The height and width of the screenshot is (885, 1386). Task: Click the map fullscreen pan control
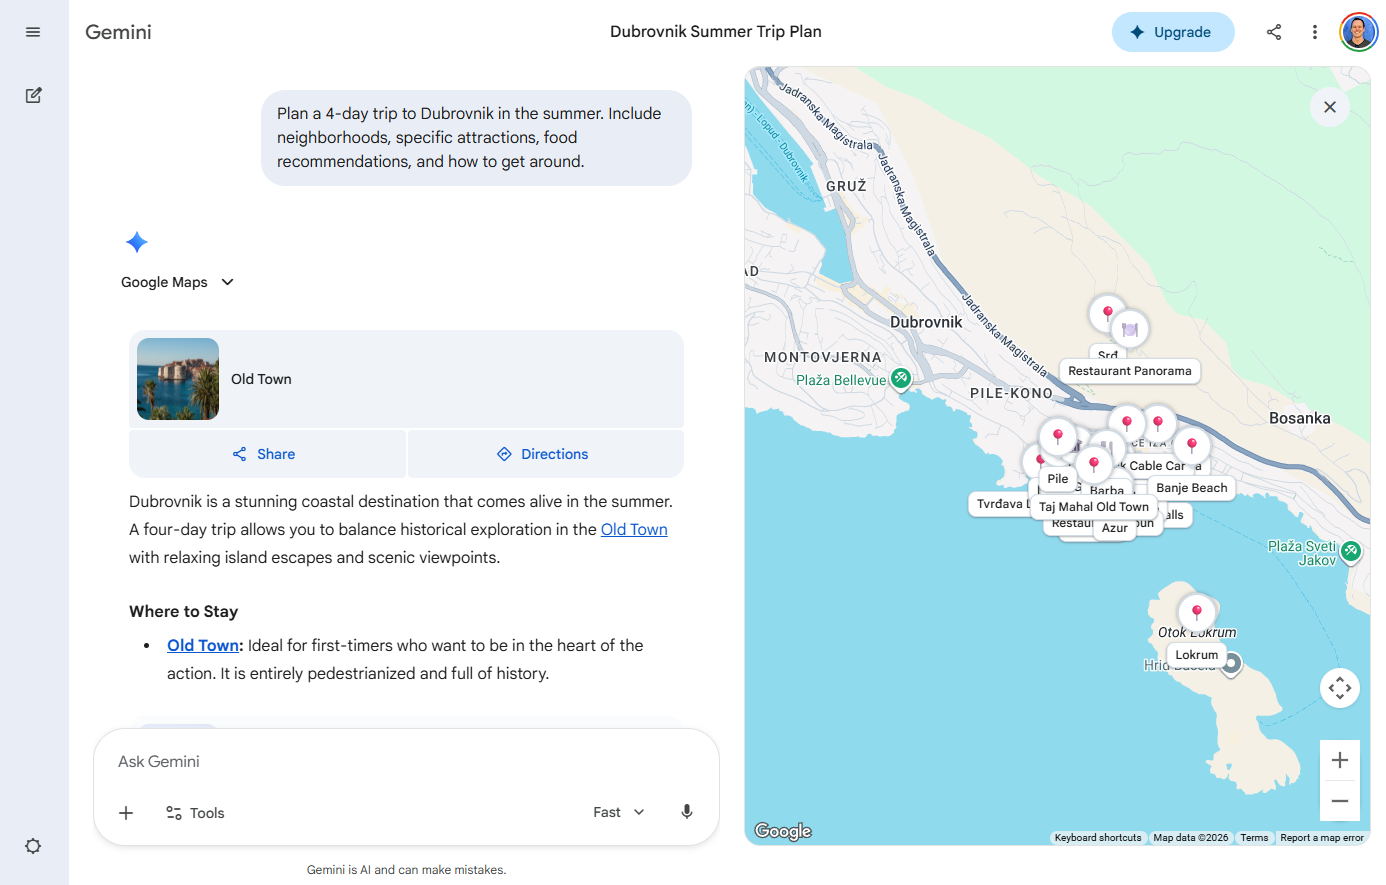(x=1340, y=687)
